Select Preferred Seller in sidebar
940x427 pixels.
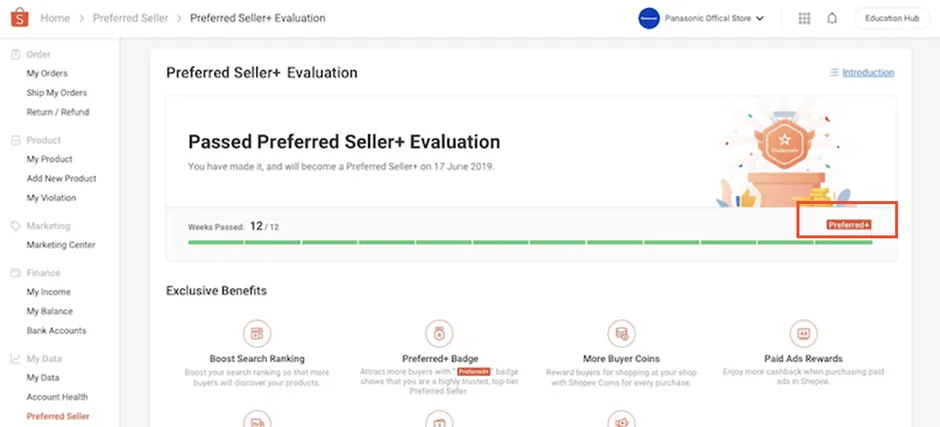click(58, 416)
